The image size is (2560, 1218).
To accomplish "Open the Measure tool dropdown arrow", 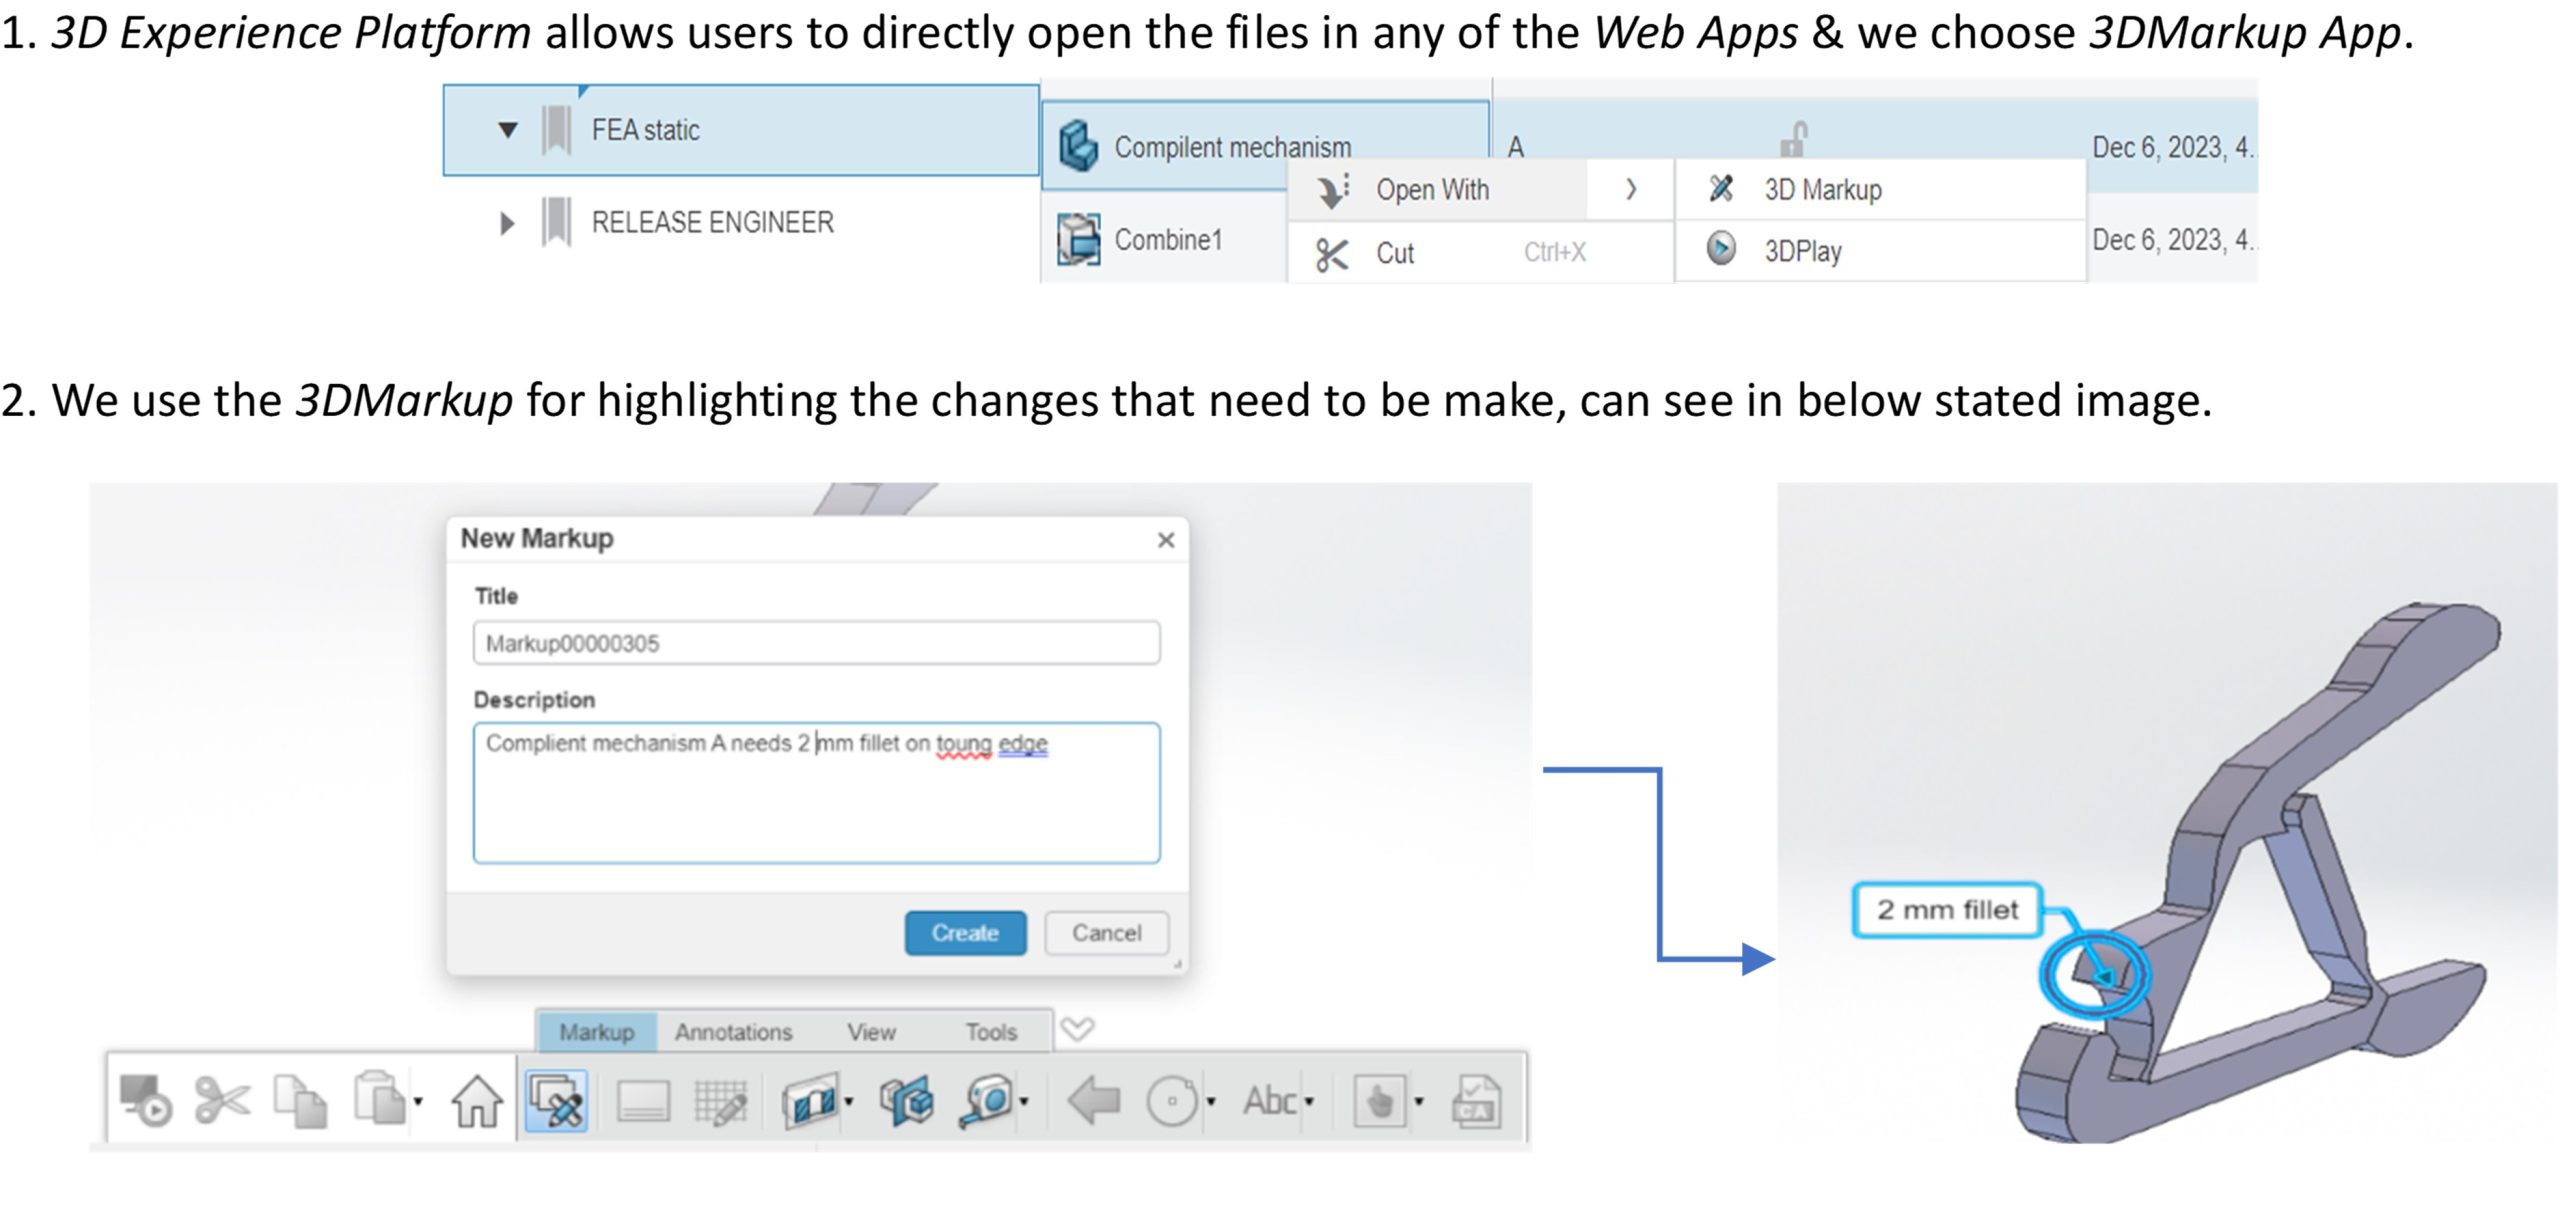I will 1024,1102.
